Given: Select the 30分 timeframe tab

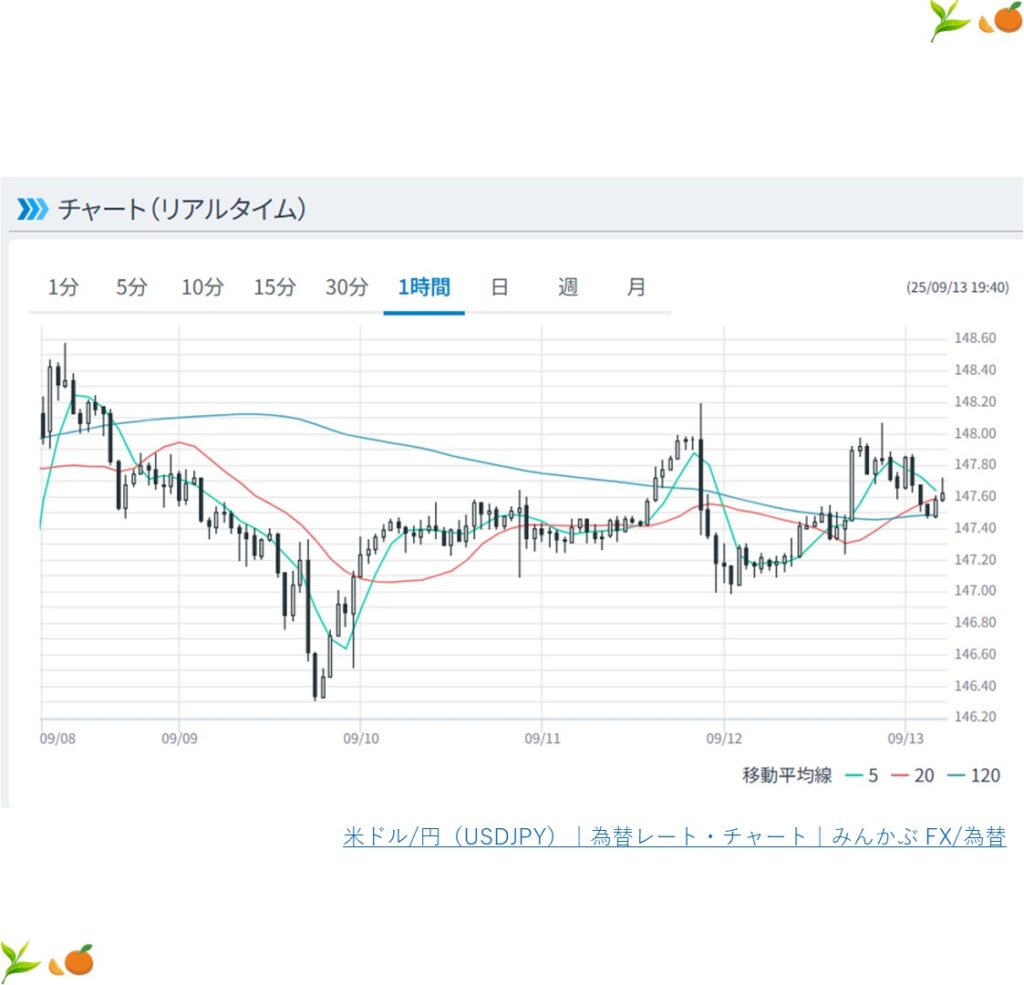Looking at the screenshot, I should 346,288.
